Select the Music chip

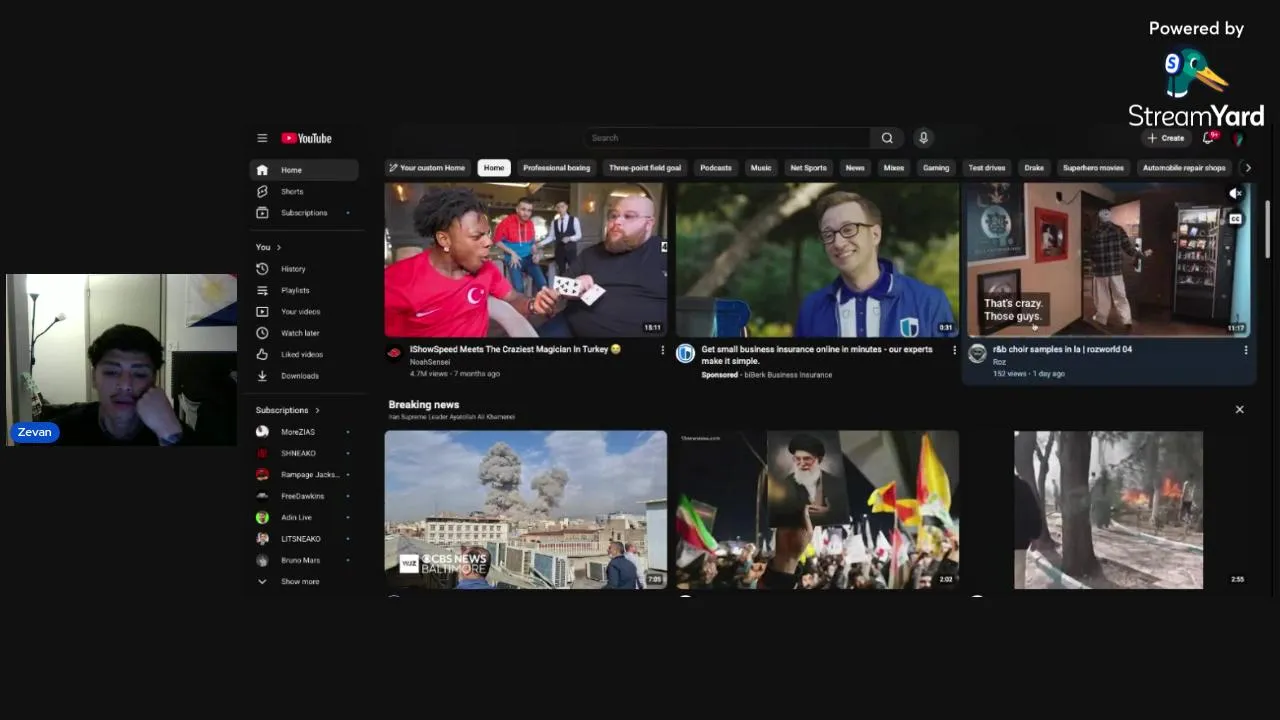[761, 168]
